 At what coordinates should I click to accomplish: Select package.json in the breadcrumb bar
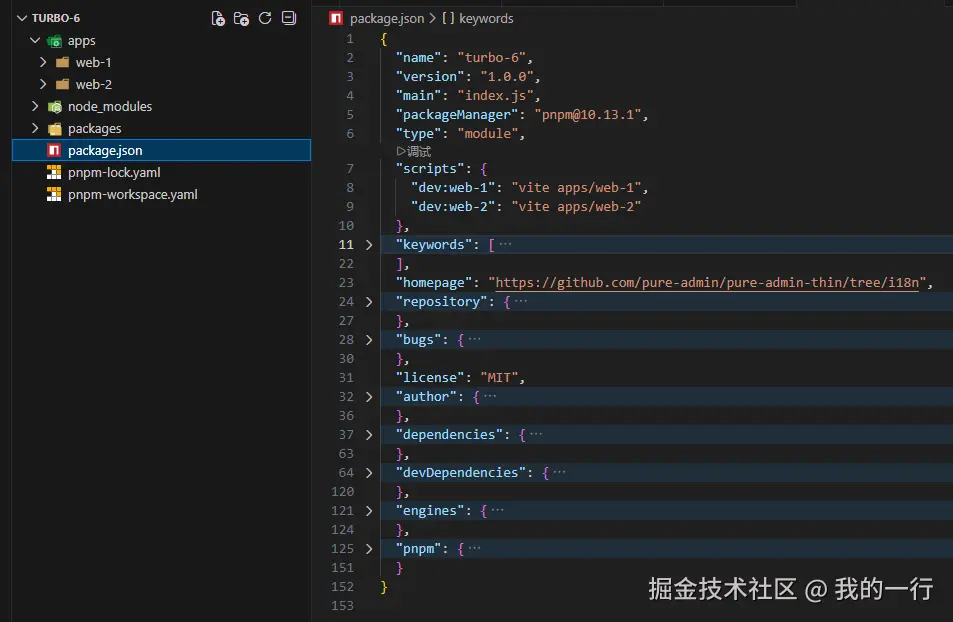click(x=386, y=18)
